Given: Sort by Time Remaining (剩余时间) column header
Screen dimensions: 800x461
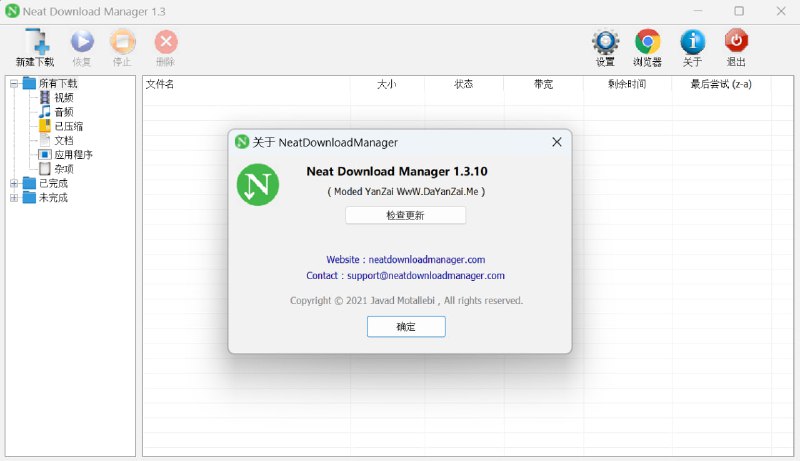Looking at the screenshot, I should pyautogui.click(x=627, y=84).
